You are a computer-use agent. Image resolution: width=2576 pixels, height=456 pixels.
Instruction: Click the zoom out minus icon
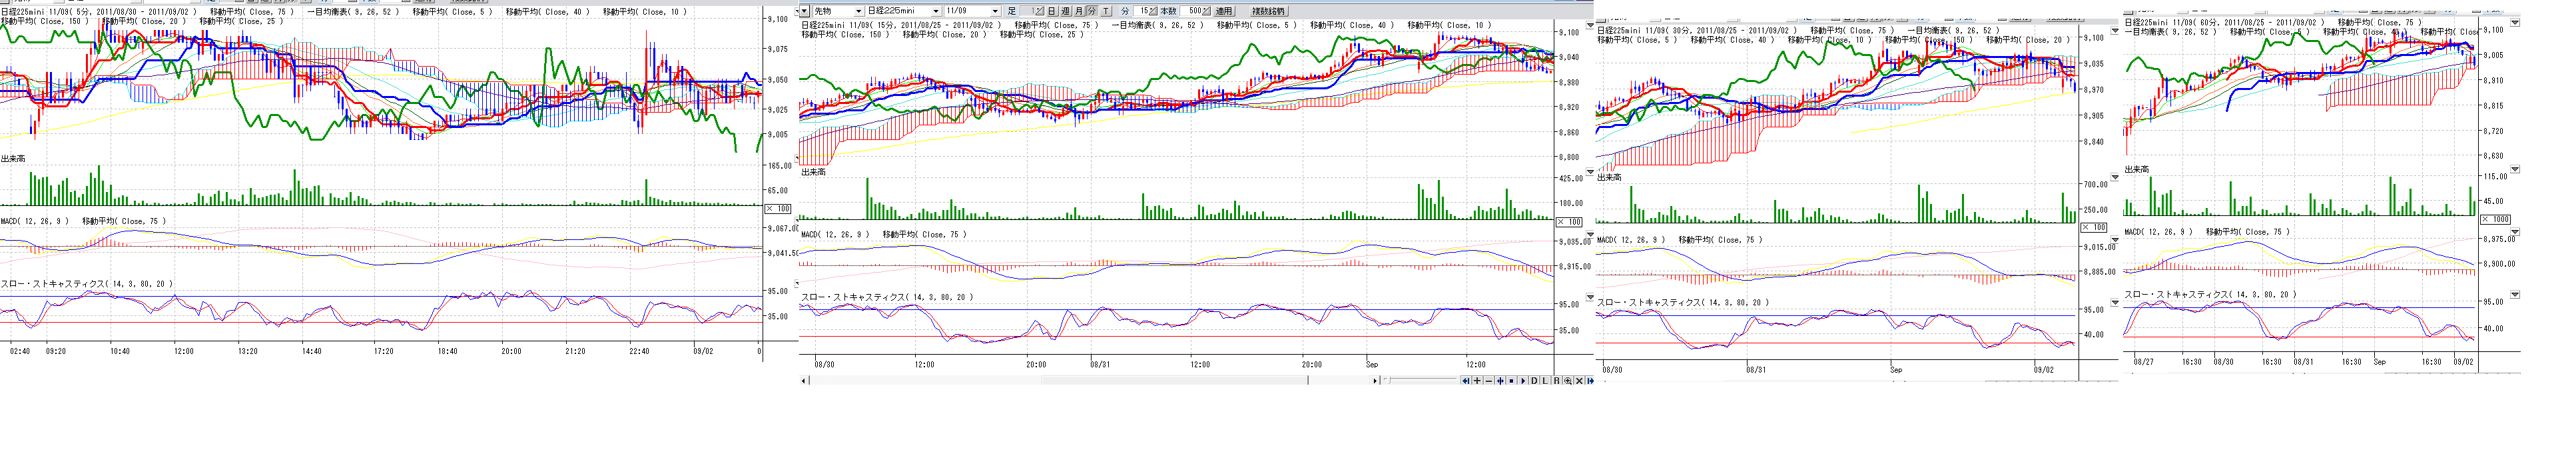[x=1488, y=381]
